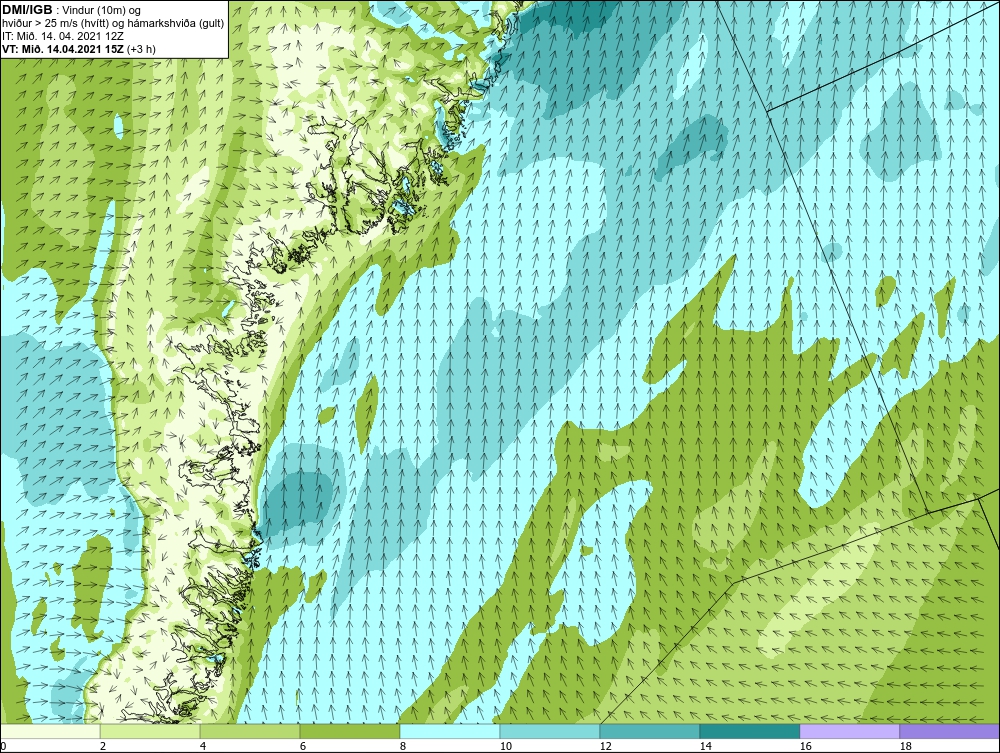Click the legend value label '16'
The width and height of the screenshot is (1000, 753).
(x=805, y=746)
